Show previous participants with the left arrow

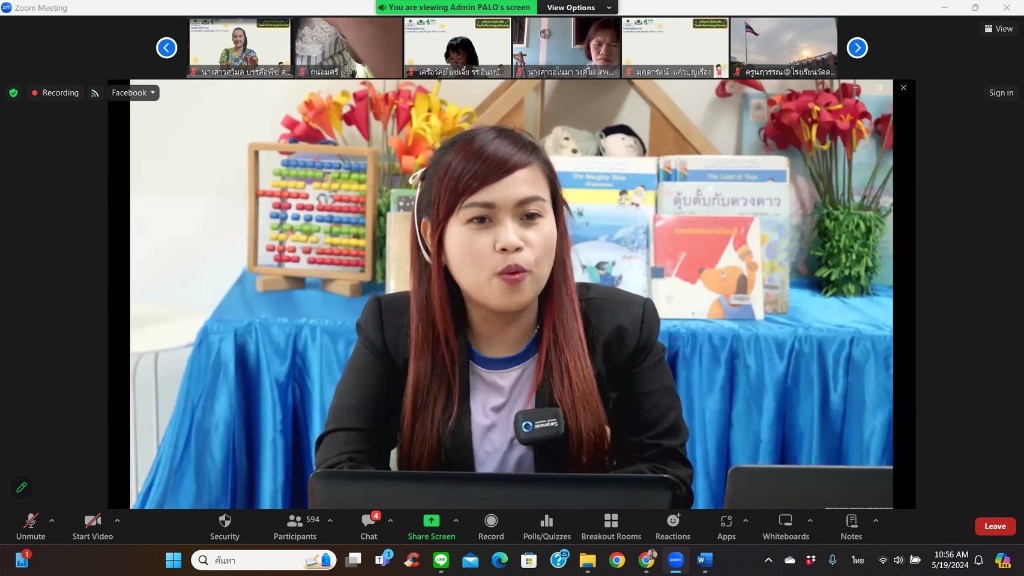click(x=167, y=48)
